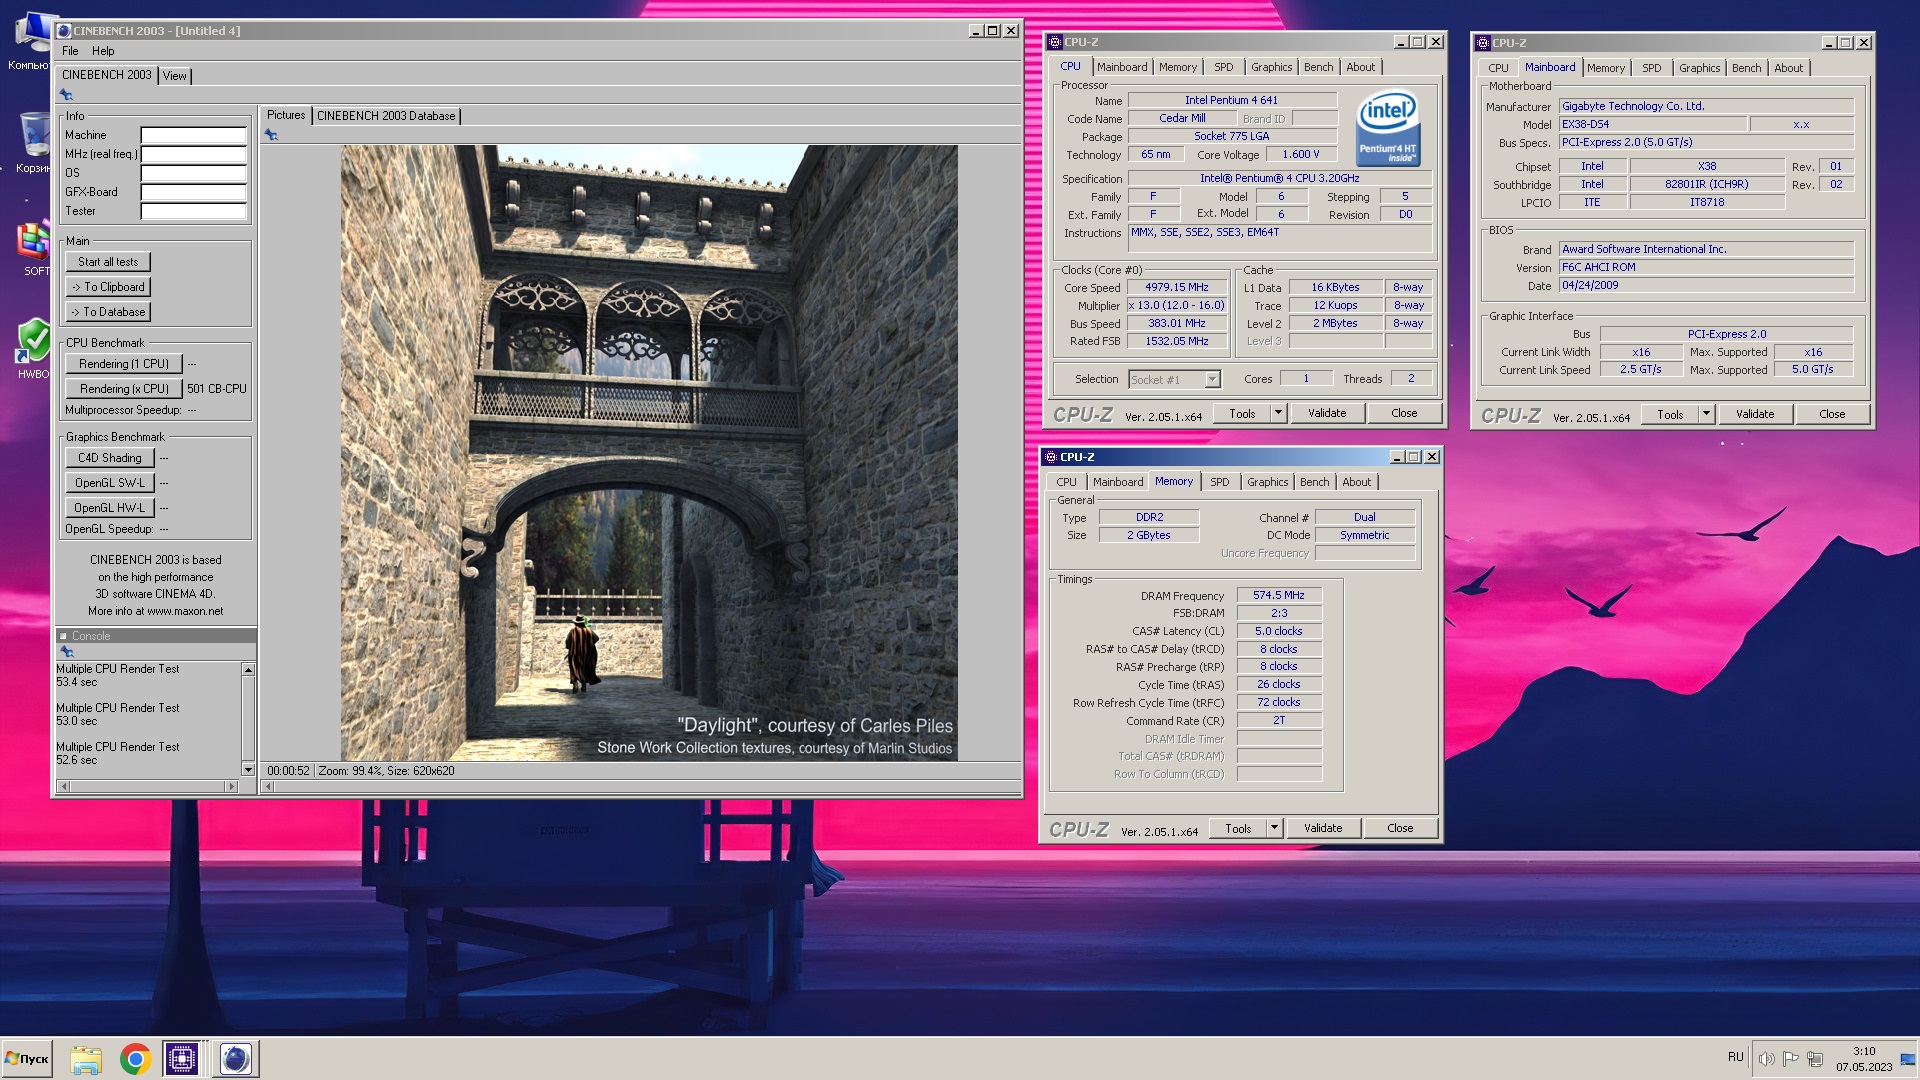Click the Console horizontal scrollbar right arrow
Screen dimensions: 1920x1080
(x=232, y=787)
